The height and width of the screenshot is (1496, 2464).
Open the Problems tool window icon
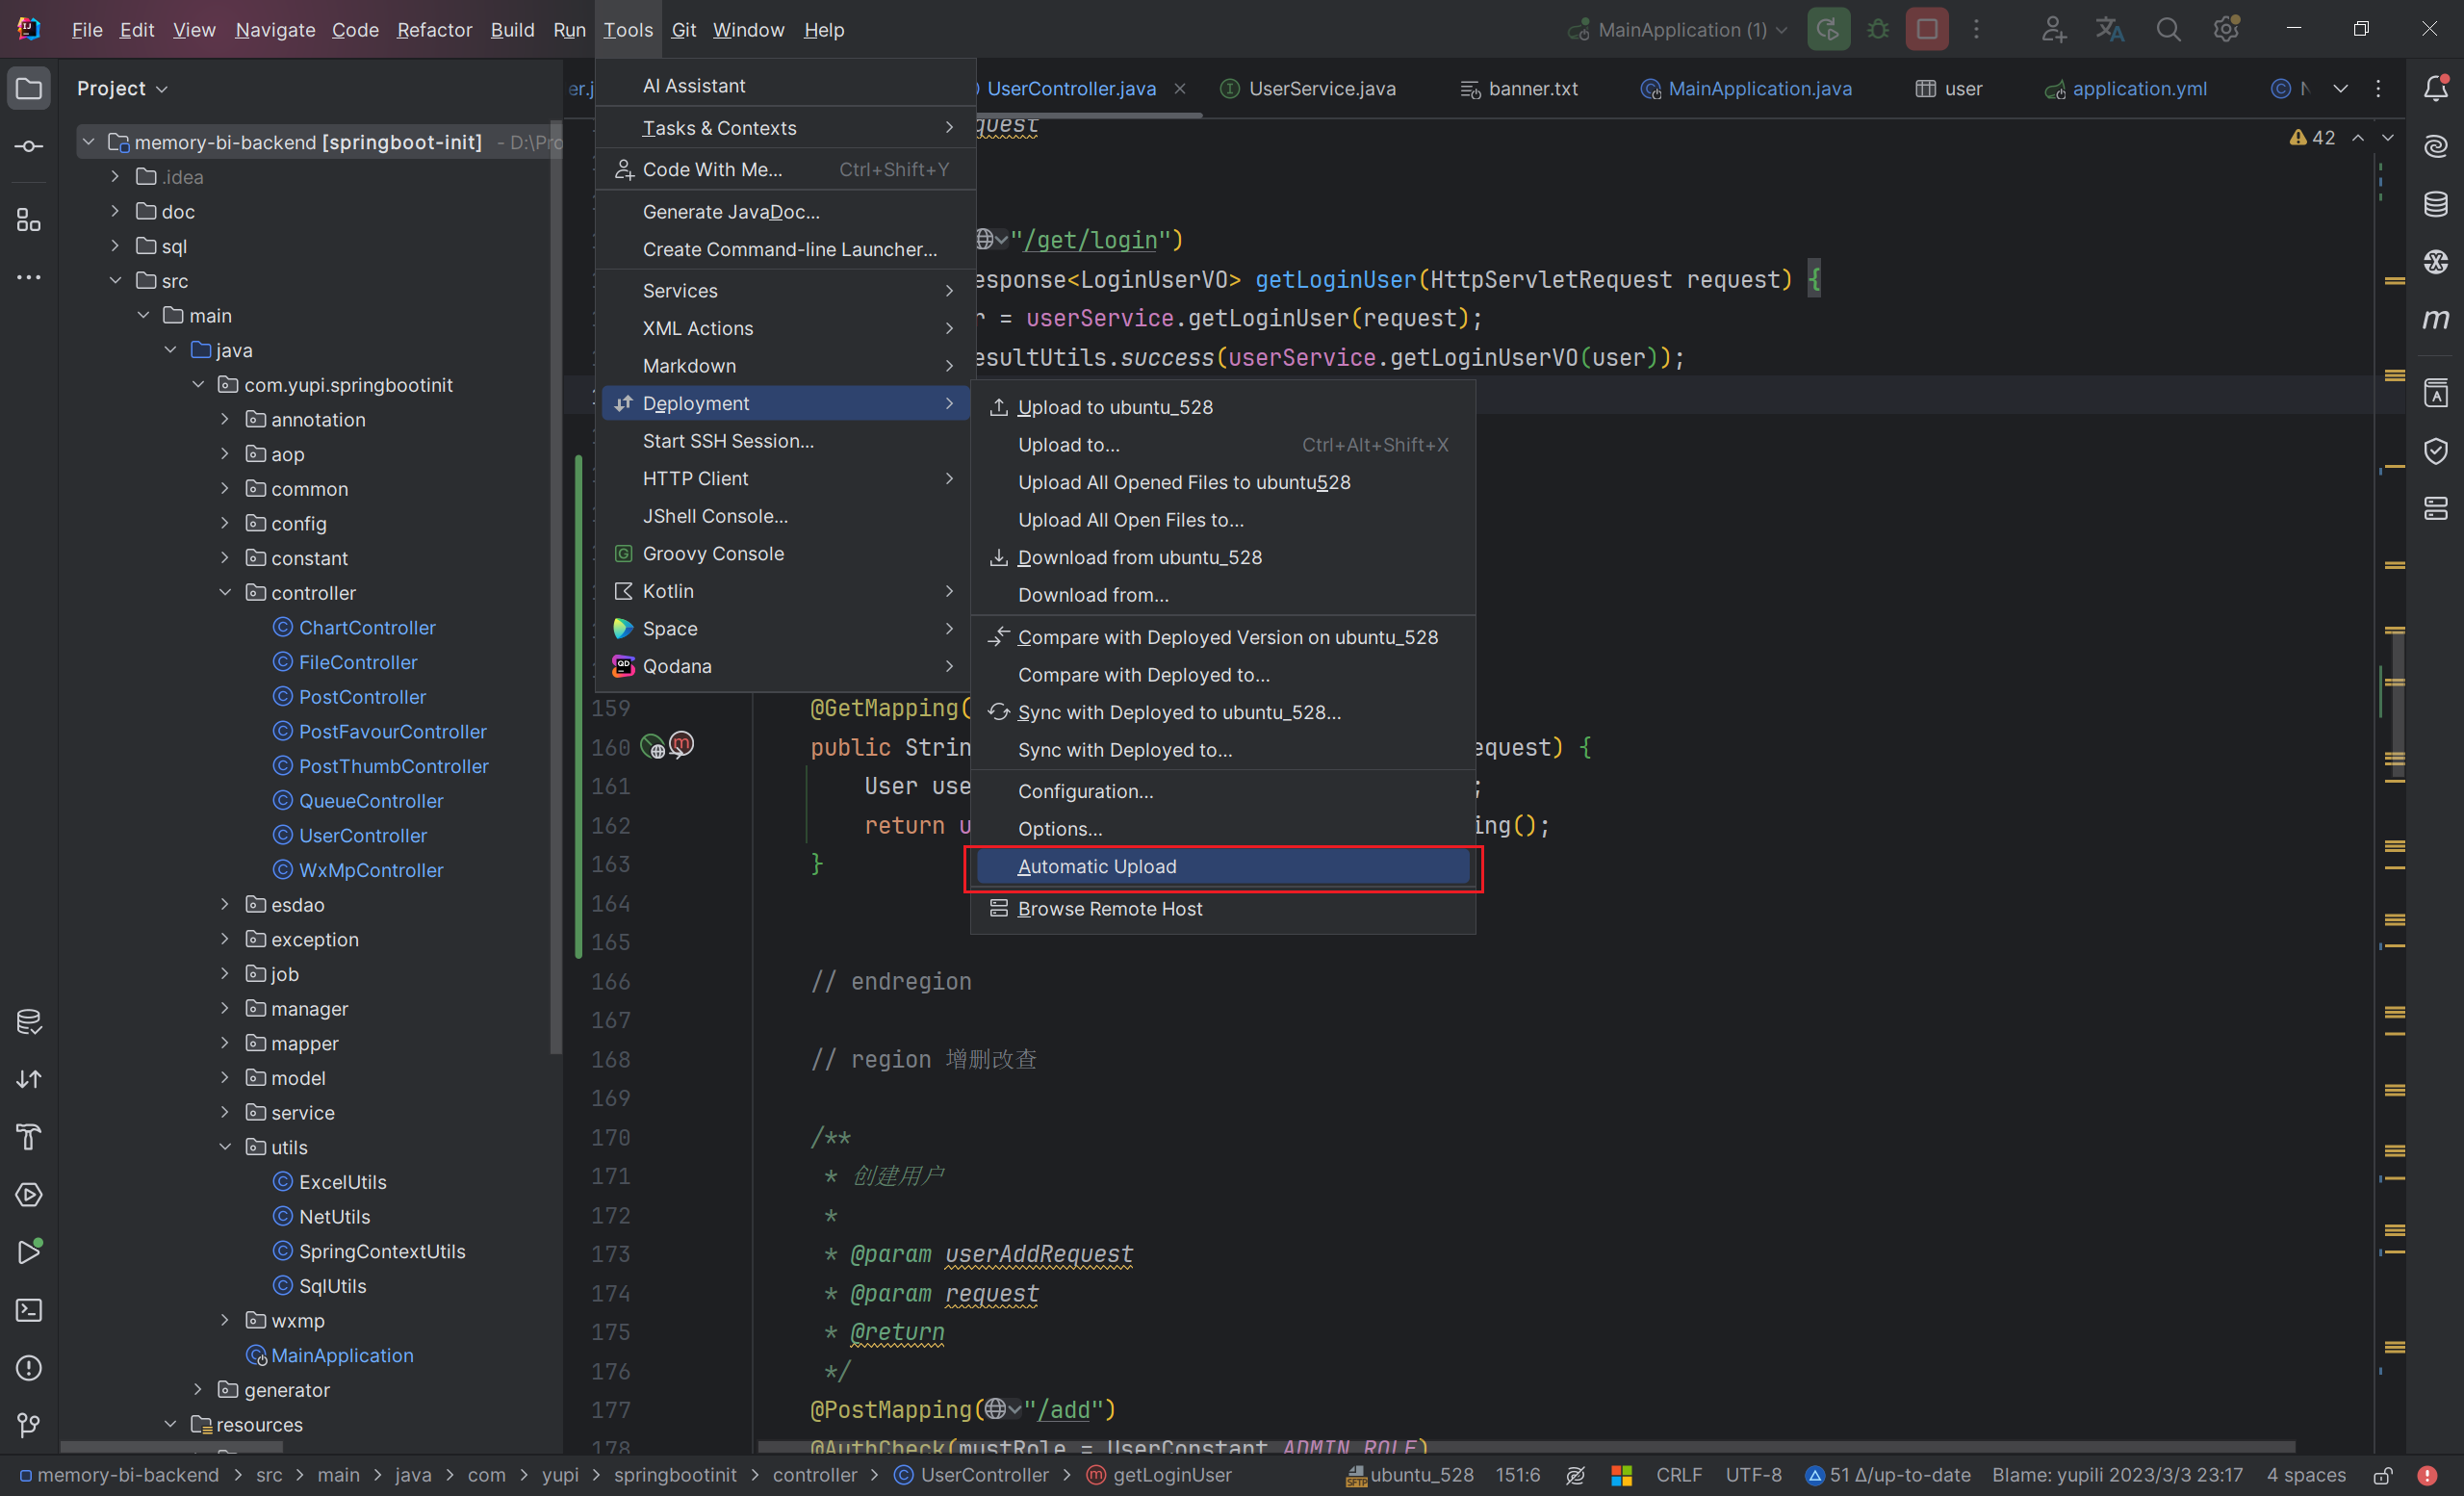point(29,1368)
